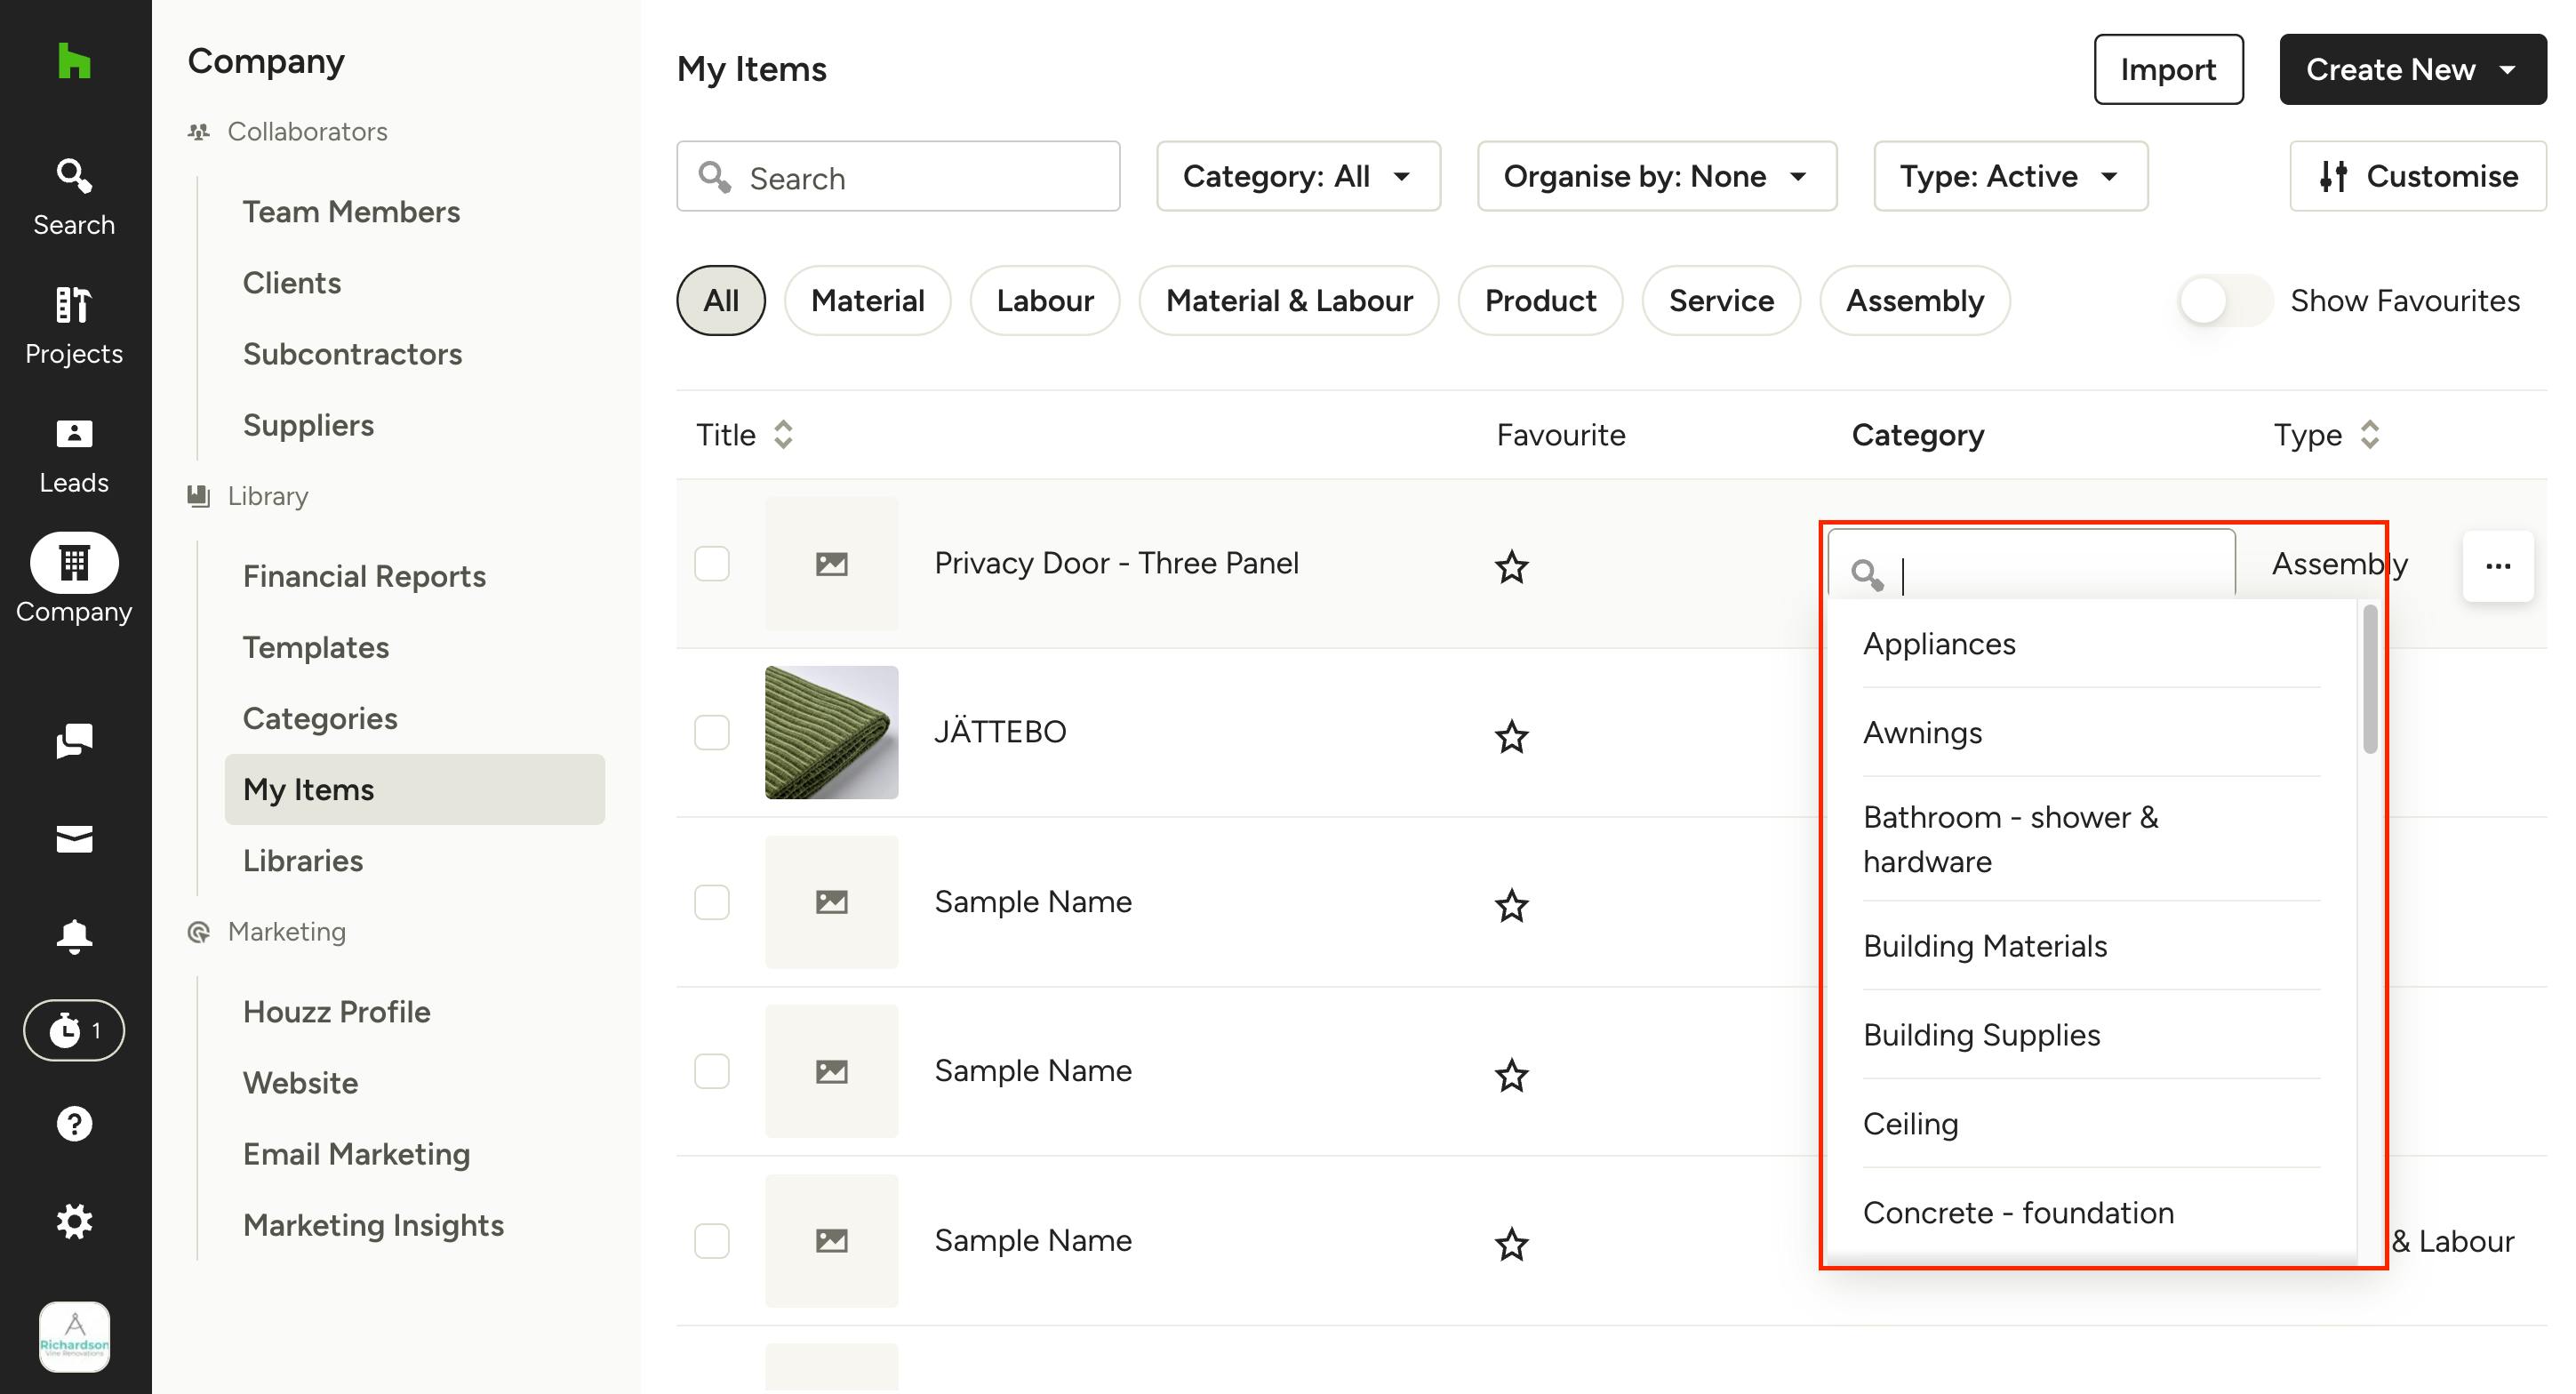Select Company in the left rail
This screenshot has height=1394, width=2576.
pyautogui.click(x=74, y=579)
